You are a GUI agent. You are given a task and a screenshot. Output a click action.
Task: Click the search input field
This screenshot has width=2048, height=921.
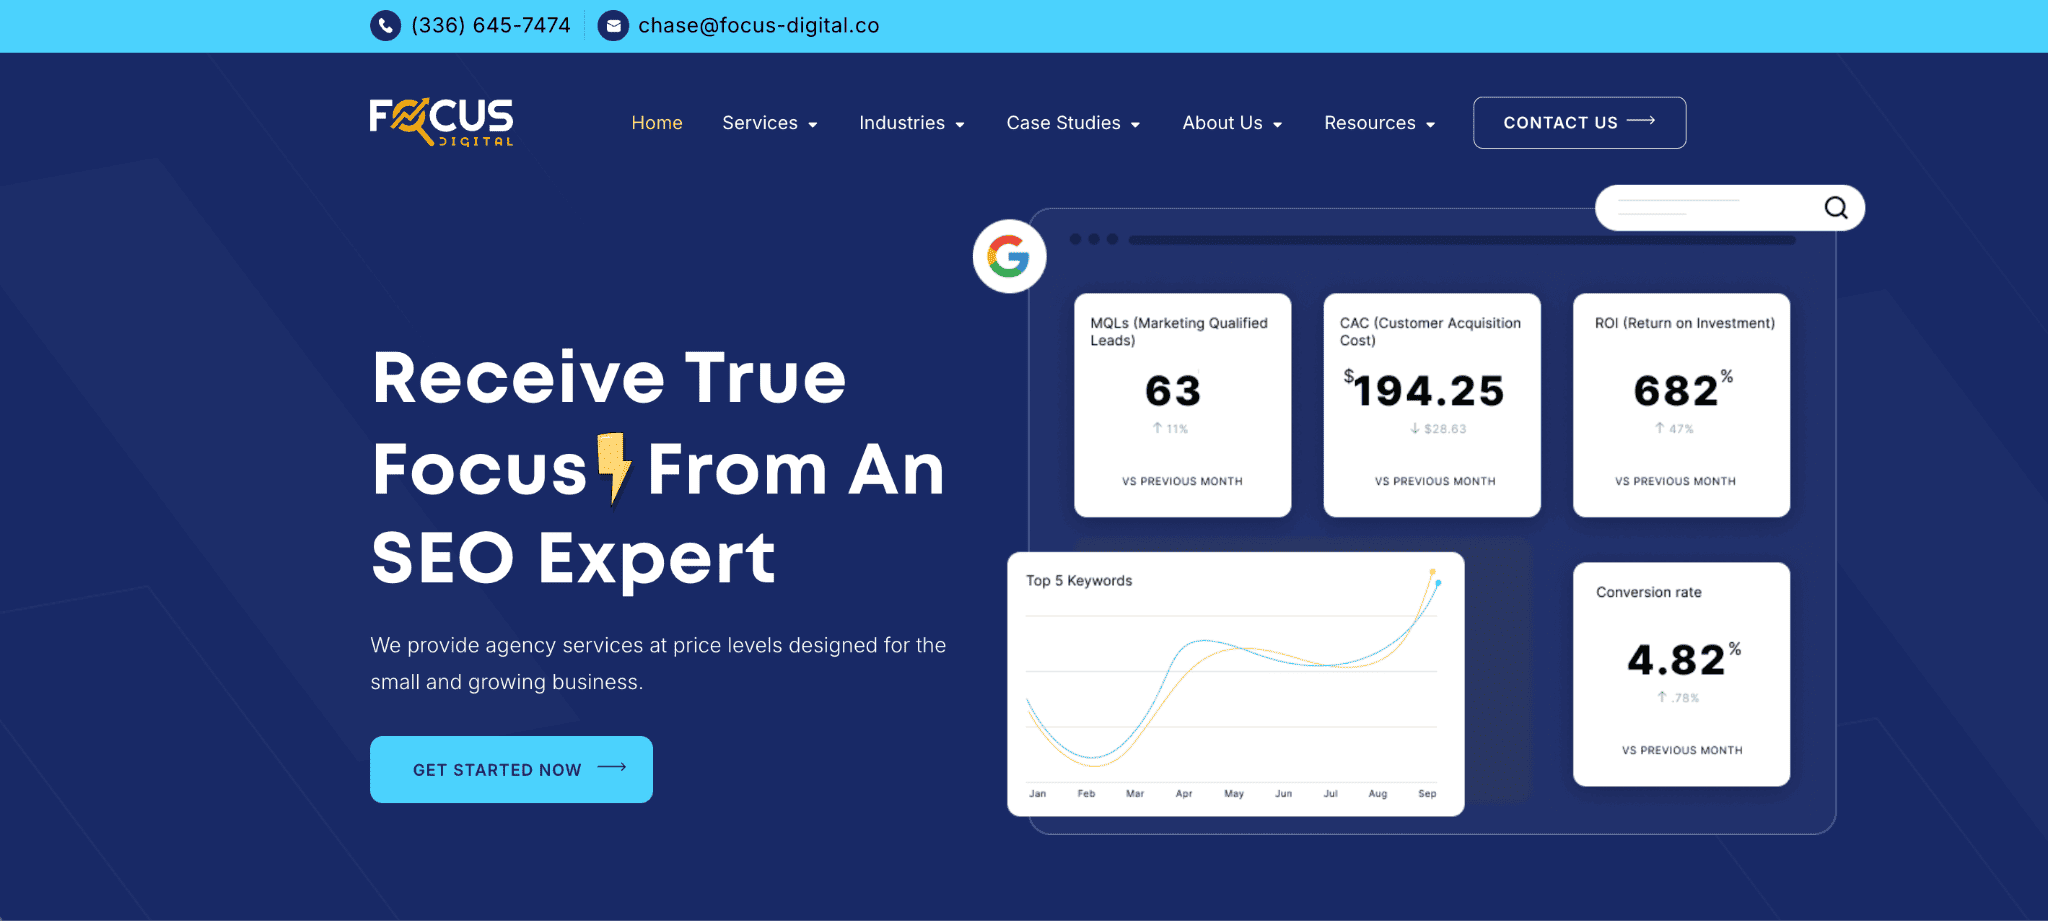(x=1729, y=208)
